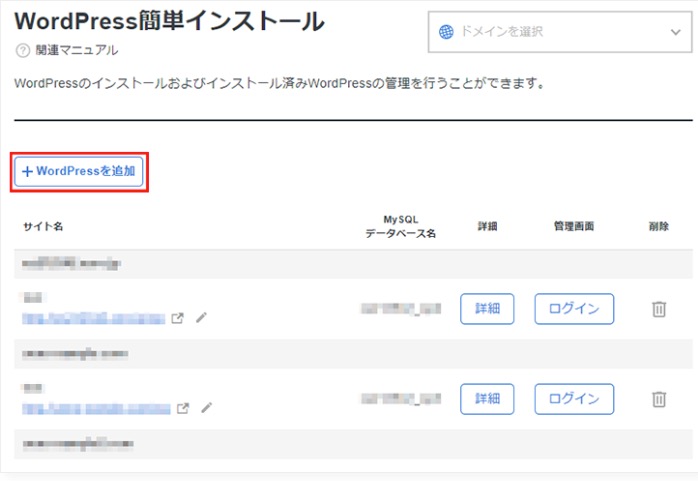Open the second site's blurred URL link
The width and height of the screenshot is (698, 481).
tap(95, 408)
